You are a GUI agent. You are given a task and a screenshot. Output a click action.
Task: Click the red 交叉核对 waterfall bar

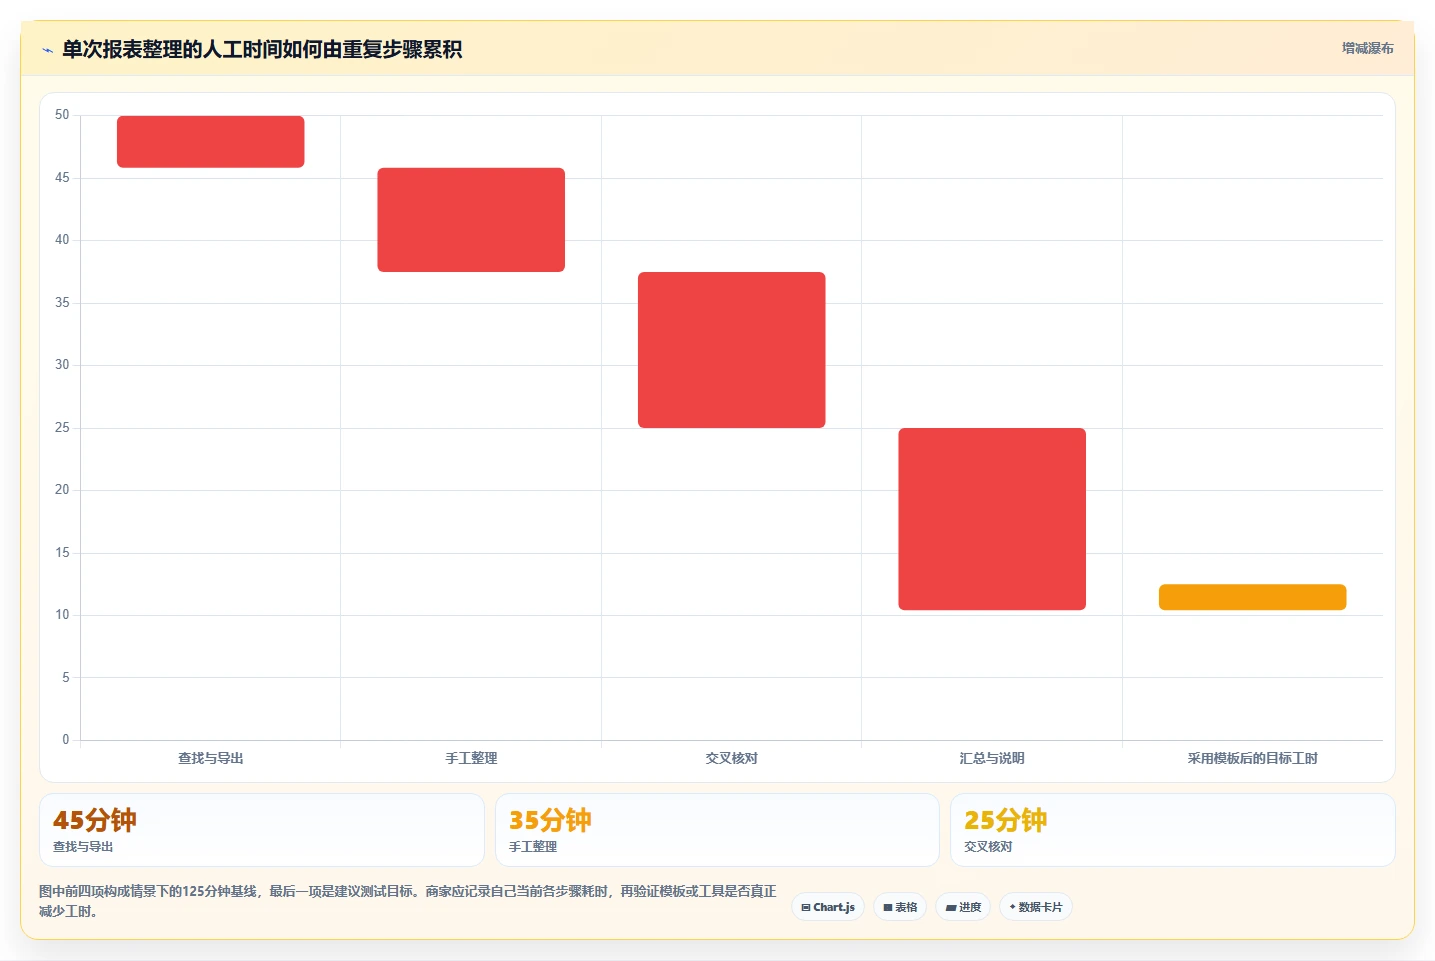point(732,350)
